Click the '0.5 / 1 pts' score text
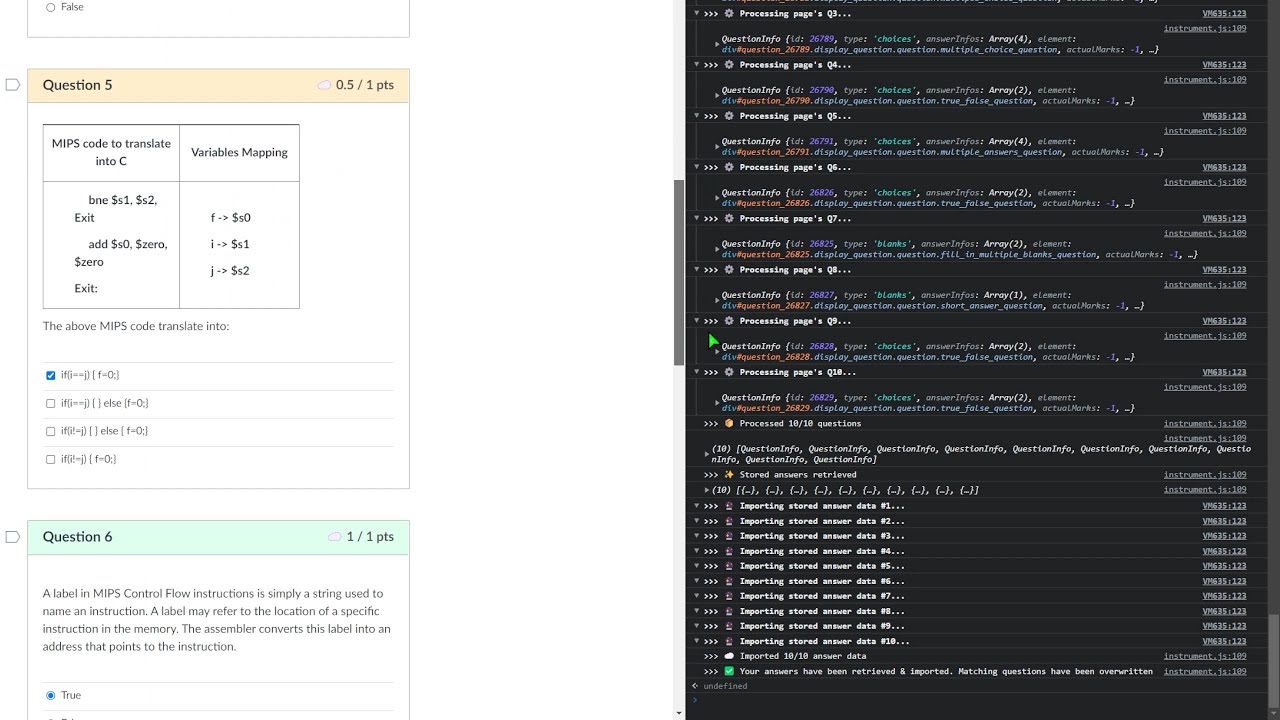Viewport: 1280px width, 720px height. tap(365, 85)
